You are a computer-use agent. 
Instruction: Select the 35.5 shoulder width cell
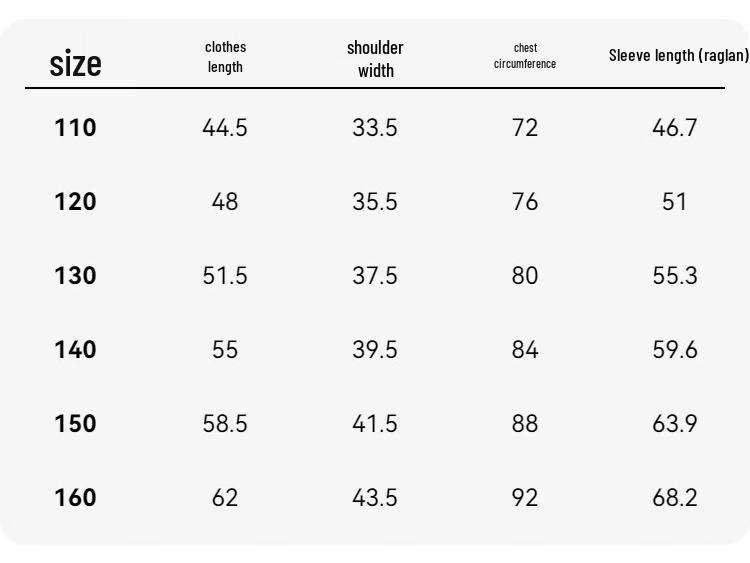[x=375, y=201]
